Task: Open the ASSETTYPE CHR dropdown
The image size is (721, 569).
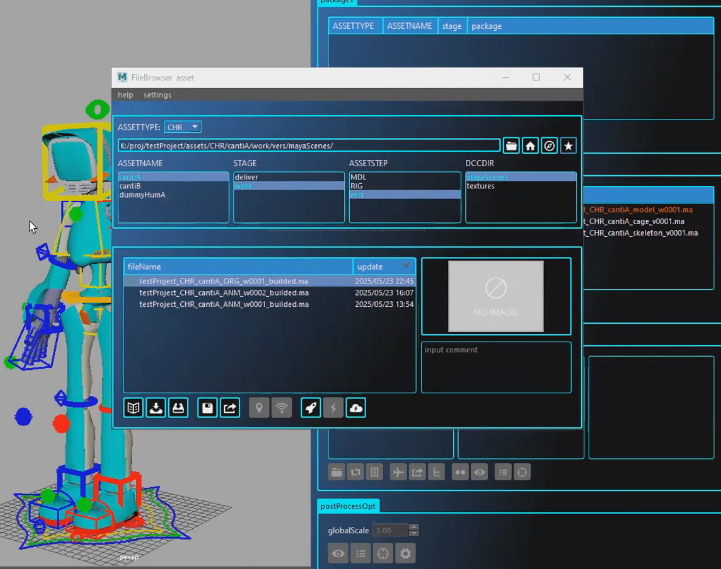Action: pyautogui.click(x=183, y=127)
